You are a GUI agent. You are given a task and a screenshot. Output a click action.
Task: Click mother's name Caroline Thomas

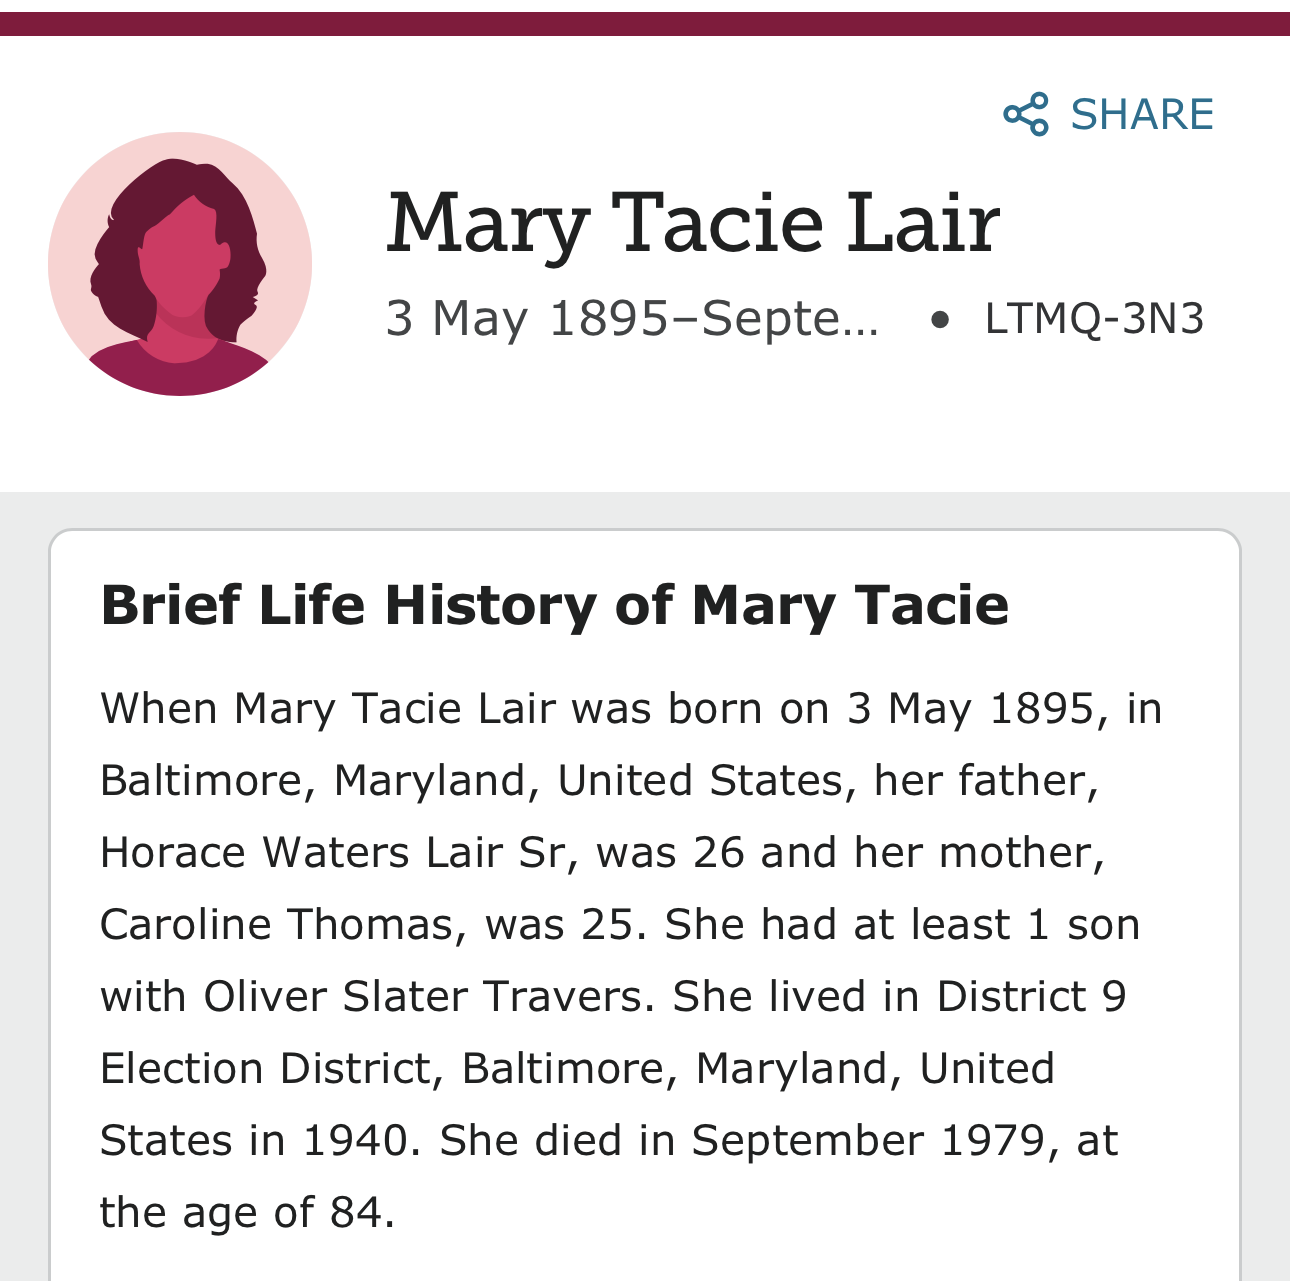[x=276, y=924]
